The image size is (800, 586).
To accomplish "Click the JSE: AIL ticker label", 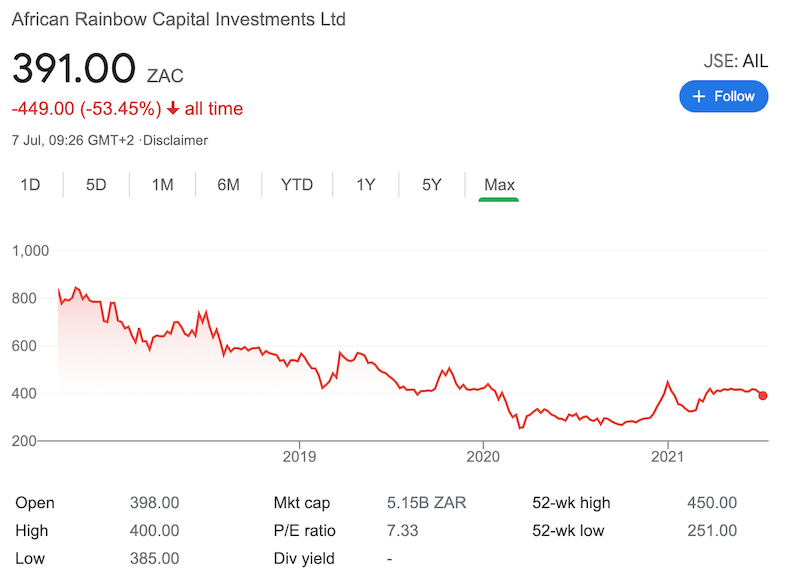I will pyautogui.click(x=735, y=61).
